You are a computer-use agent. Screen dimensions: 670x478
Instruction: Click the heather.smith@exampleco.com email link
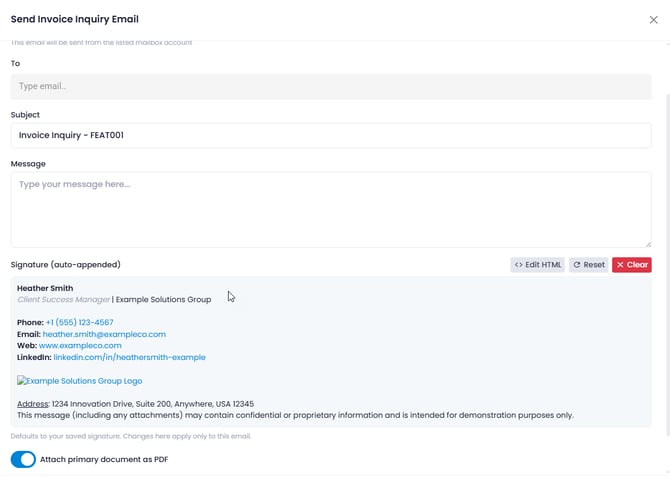104,334
